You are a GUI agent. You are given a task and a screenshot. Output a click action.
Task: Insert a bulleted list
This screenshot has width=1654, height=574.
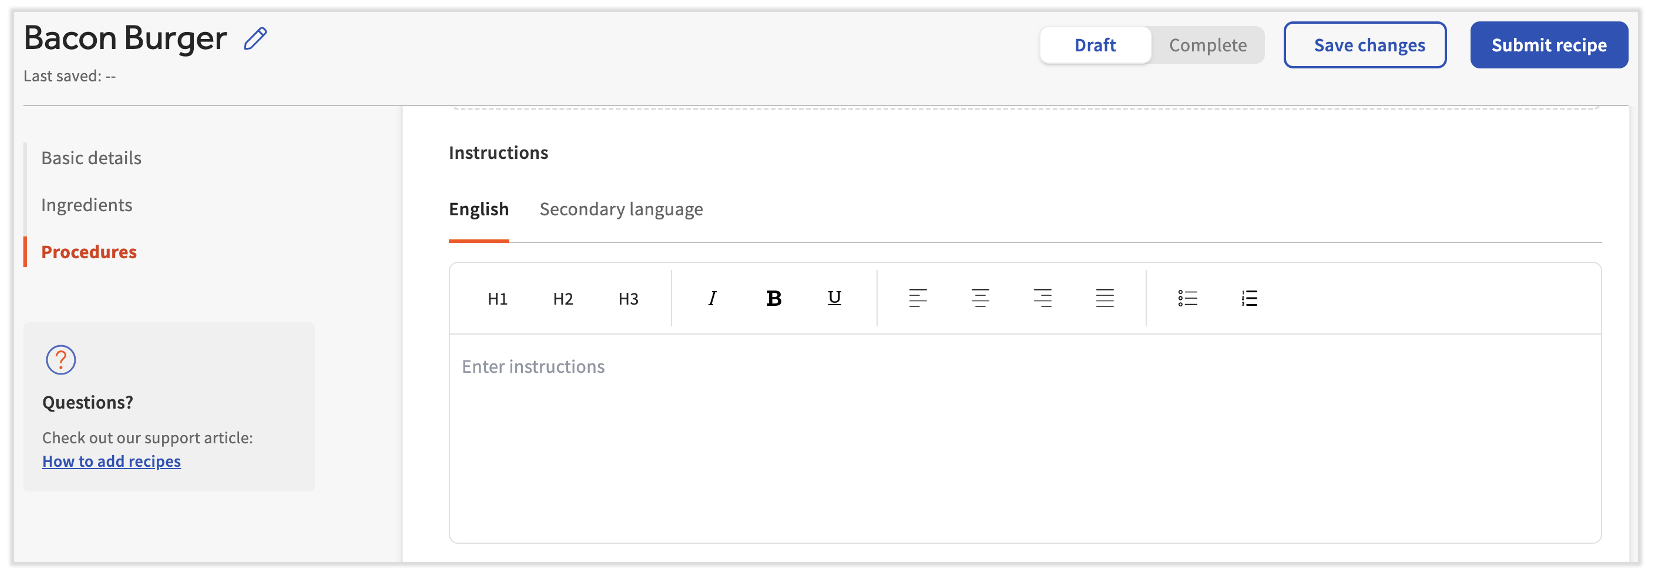[x=1187, y=298]
